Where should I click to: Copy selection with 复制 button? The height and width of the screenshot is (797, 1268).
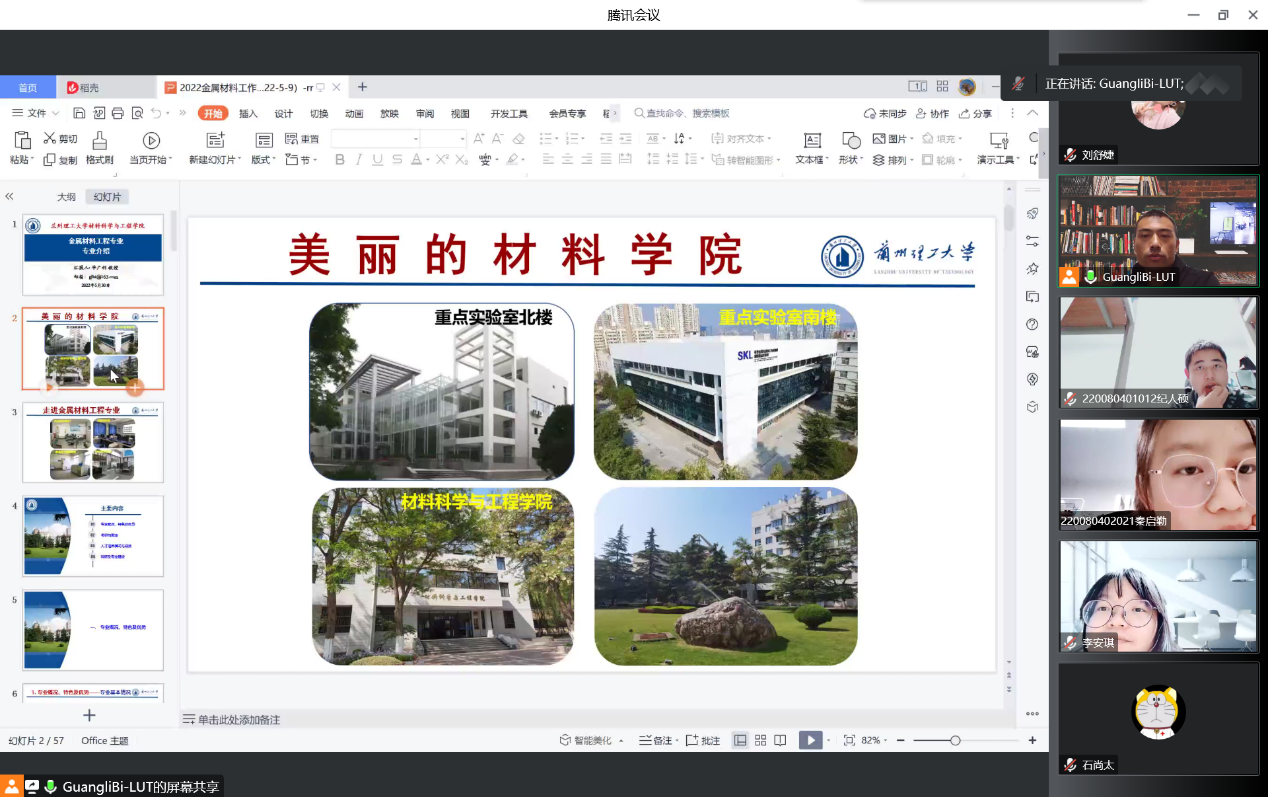[x=60, y=160]
